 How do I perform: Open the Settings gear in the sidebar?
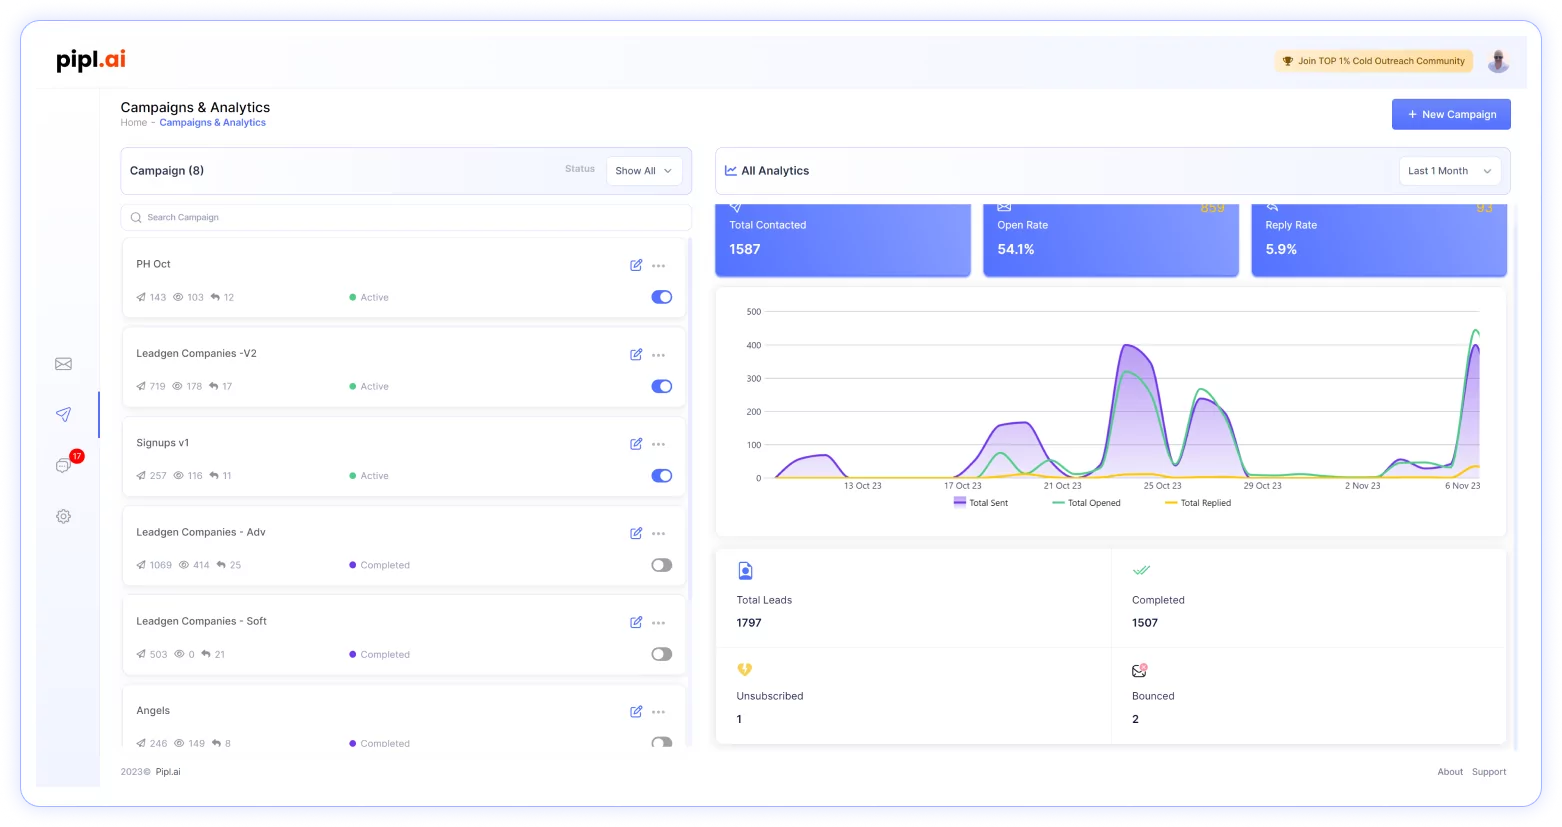[63, 516]
